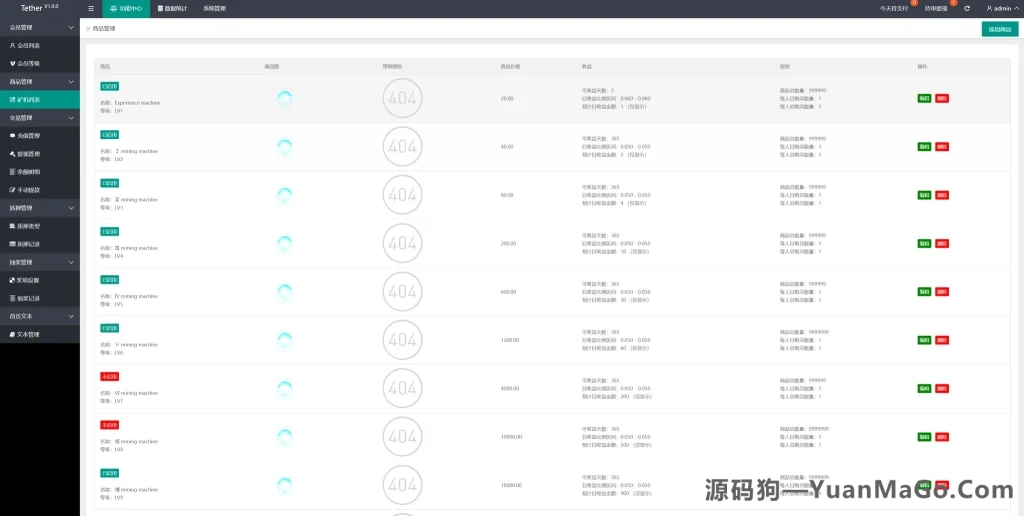1024x516 pixels.
Task: Click the green 添加商品 button
Action: 999,29
